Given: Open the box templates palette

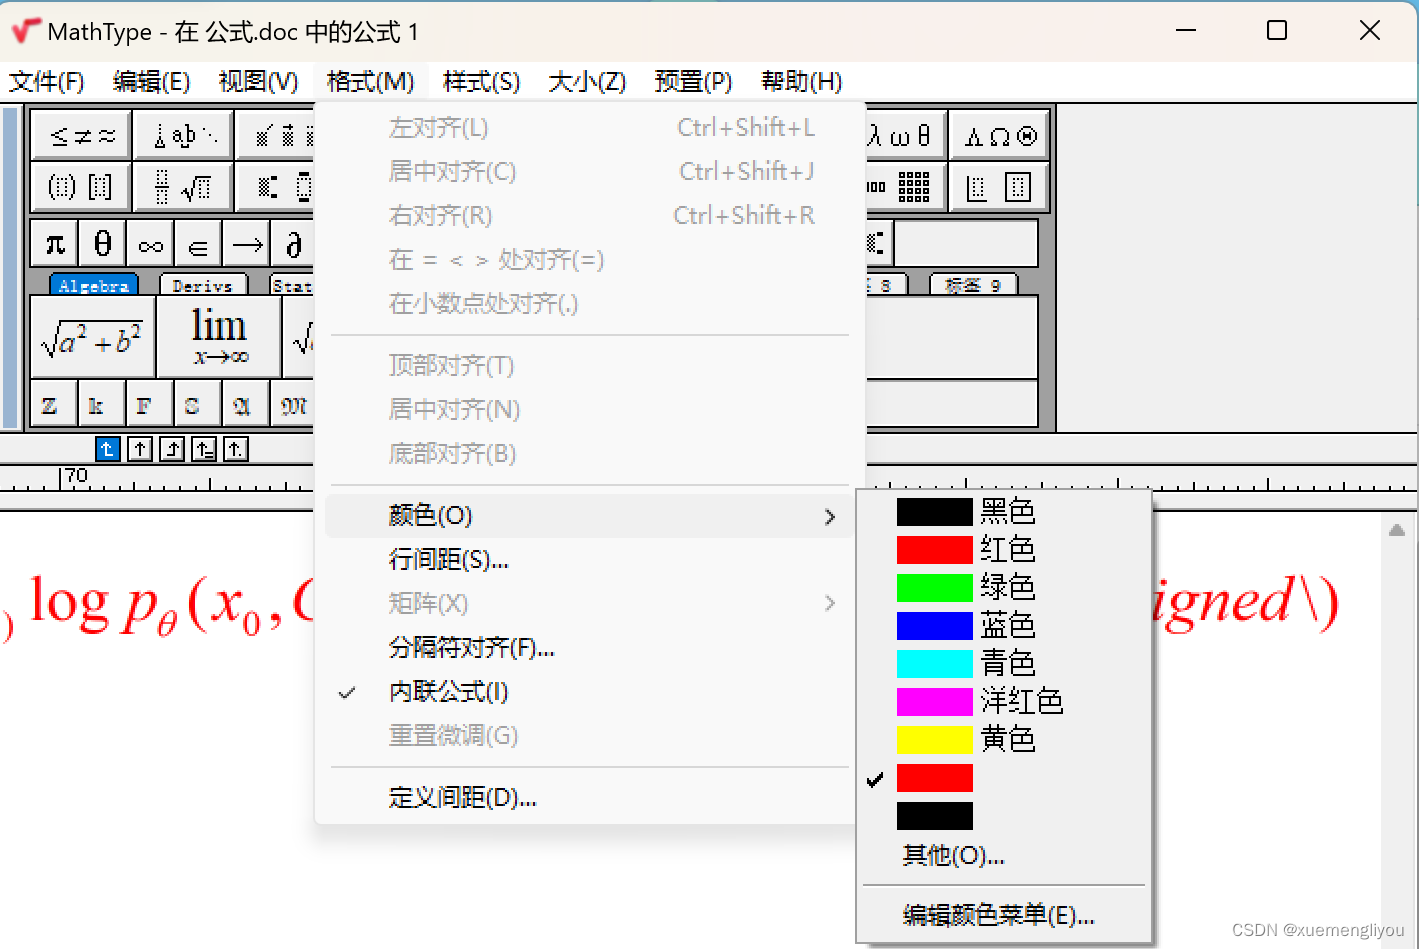Looking at the screenshot, I should coord(999,187).
